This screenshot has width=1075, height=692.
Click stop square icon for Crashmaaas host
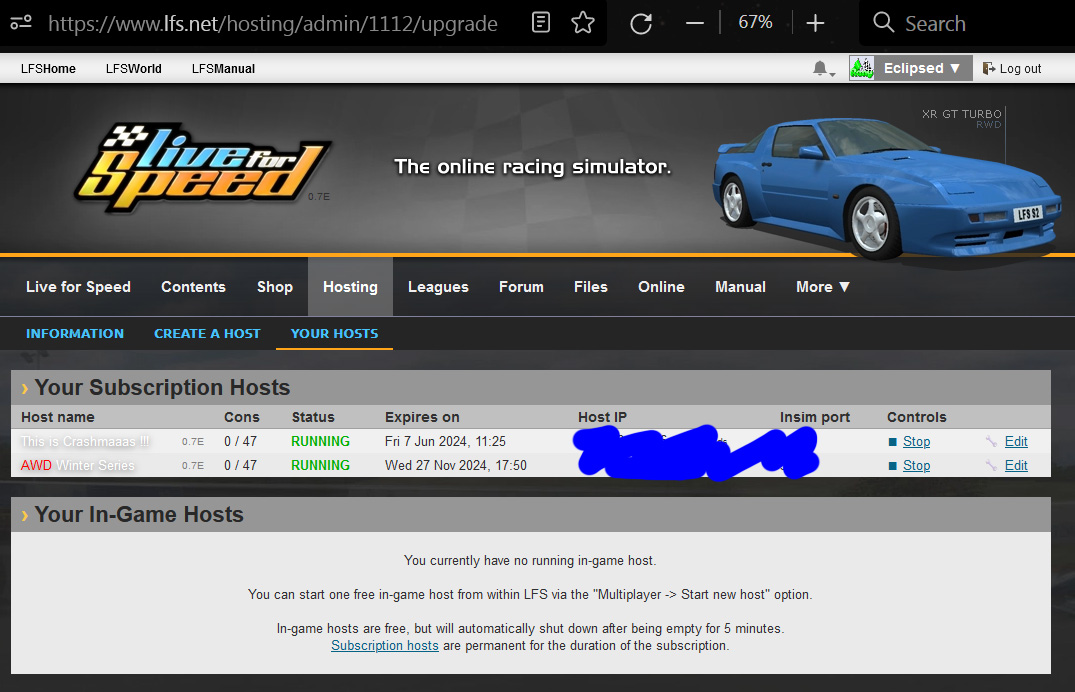pos(893,442)
